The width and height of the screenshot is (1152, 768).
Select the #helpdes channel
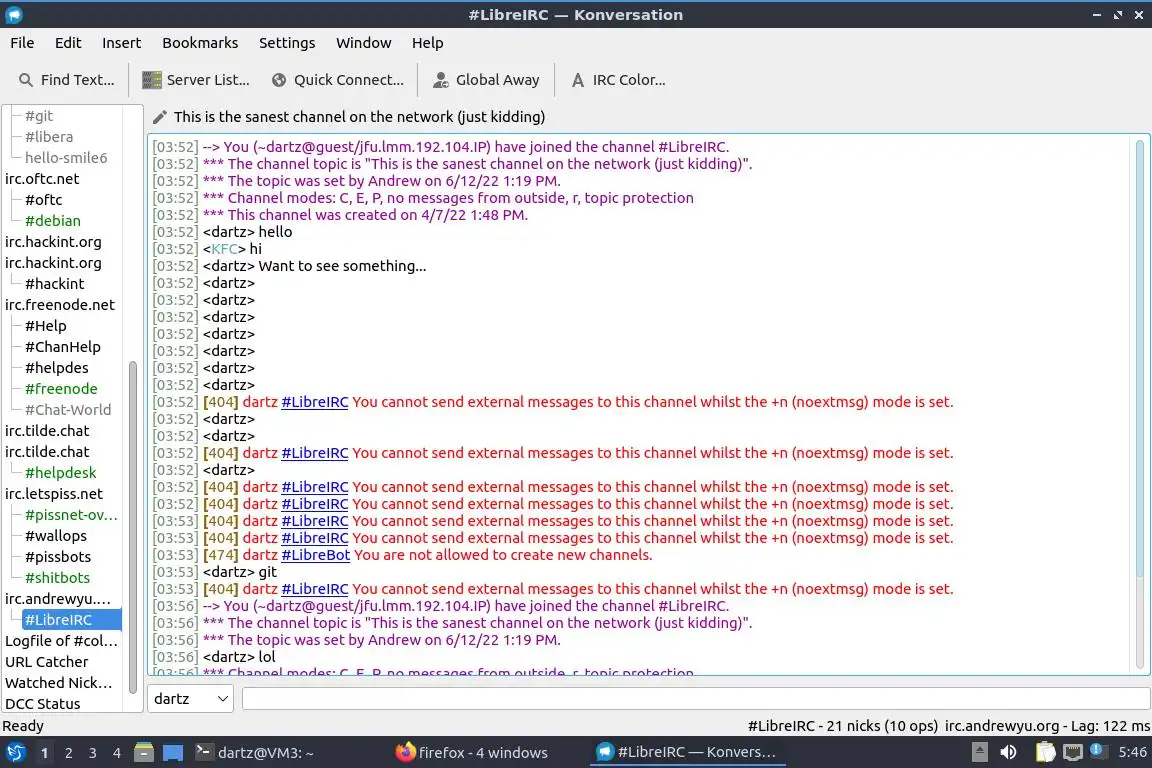coord(57,367)
